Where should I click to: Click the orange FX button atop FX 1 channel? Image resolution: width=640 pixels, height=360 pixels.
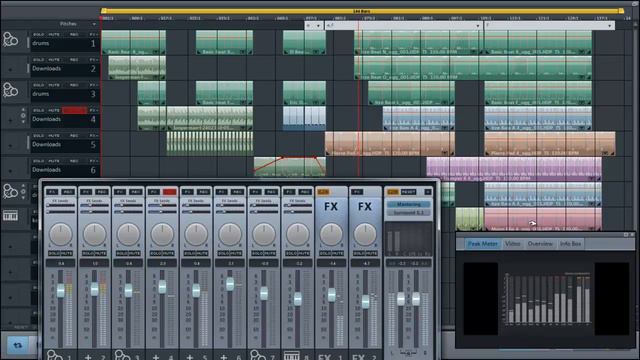[323, 192]
